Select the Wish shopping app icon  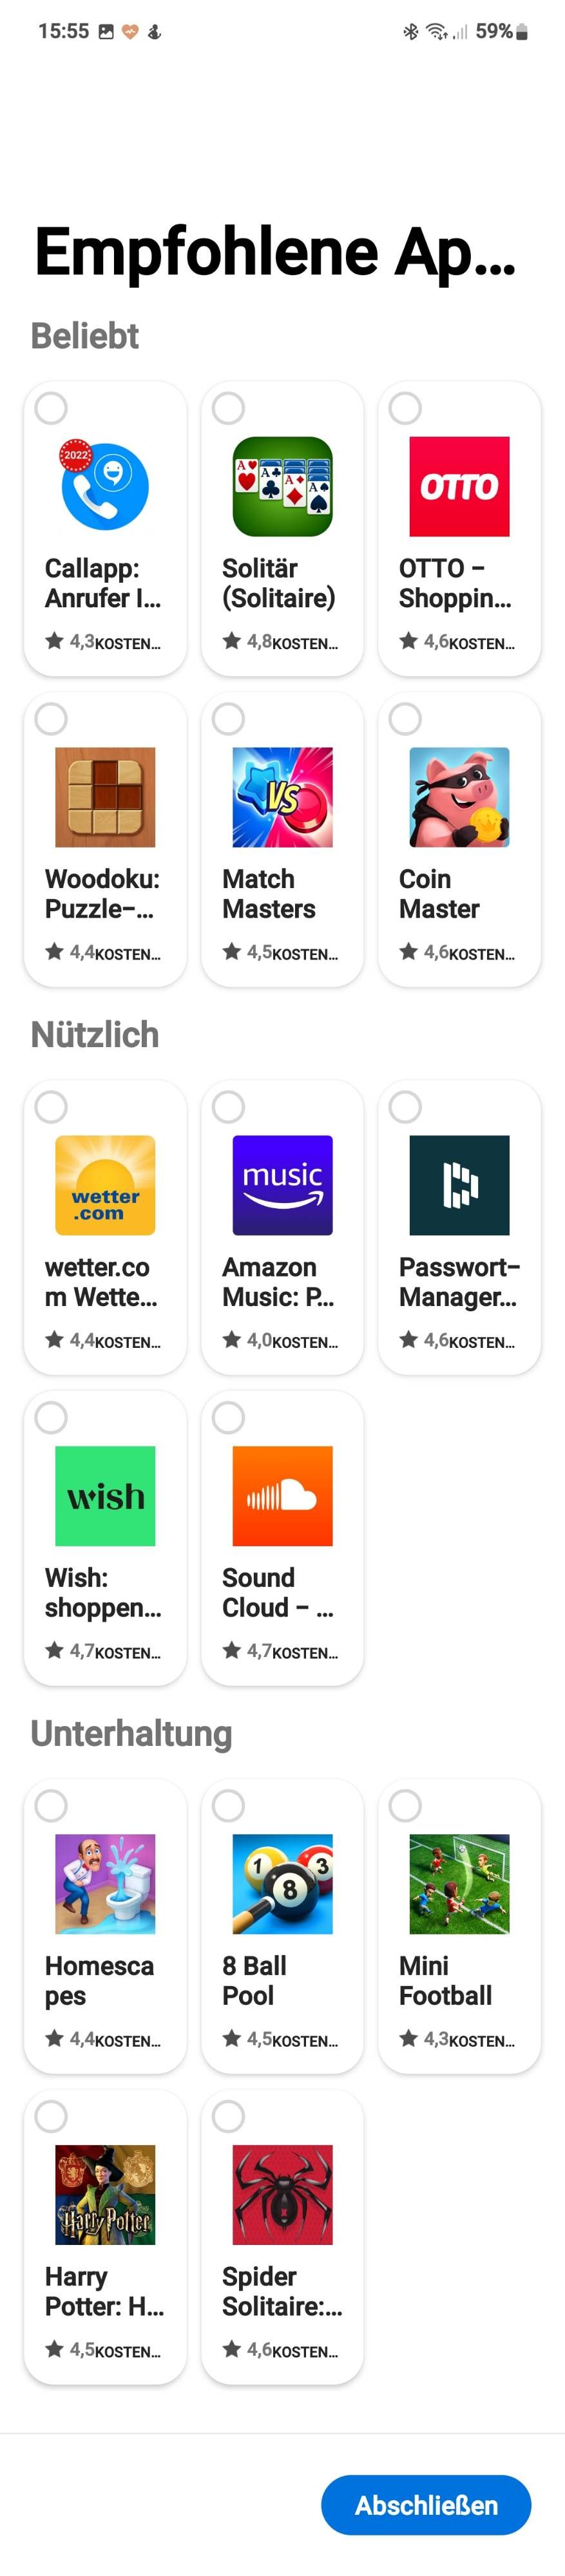click(104, 1496)
